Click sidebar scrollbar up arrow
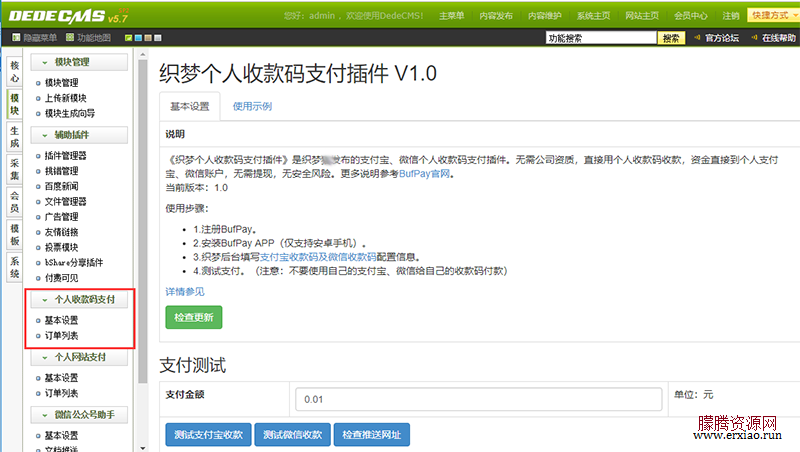This screenshot has width=800, height=452. coord(142,54)
